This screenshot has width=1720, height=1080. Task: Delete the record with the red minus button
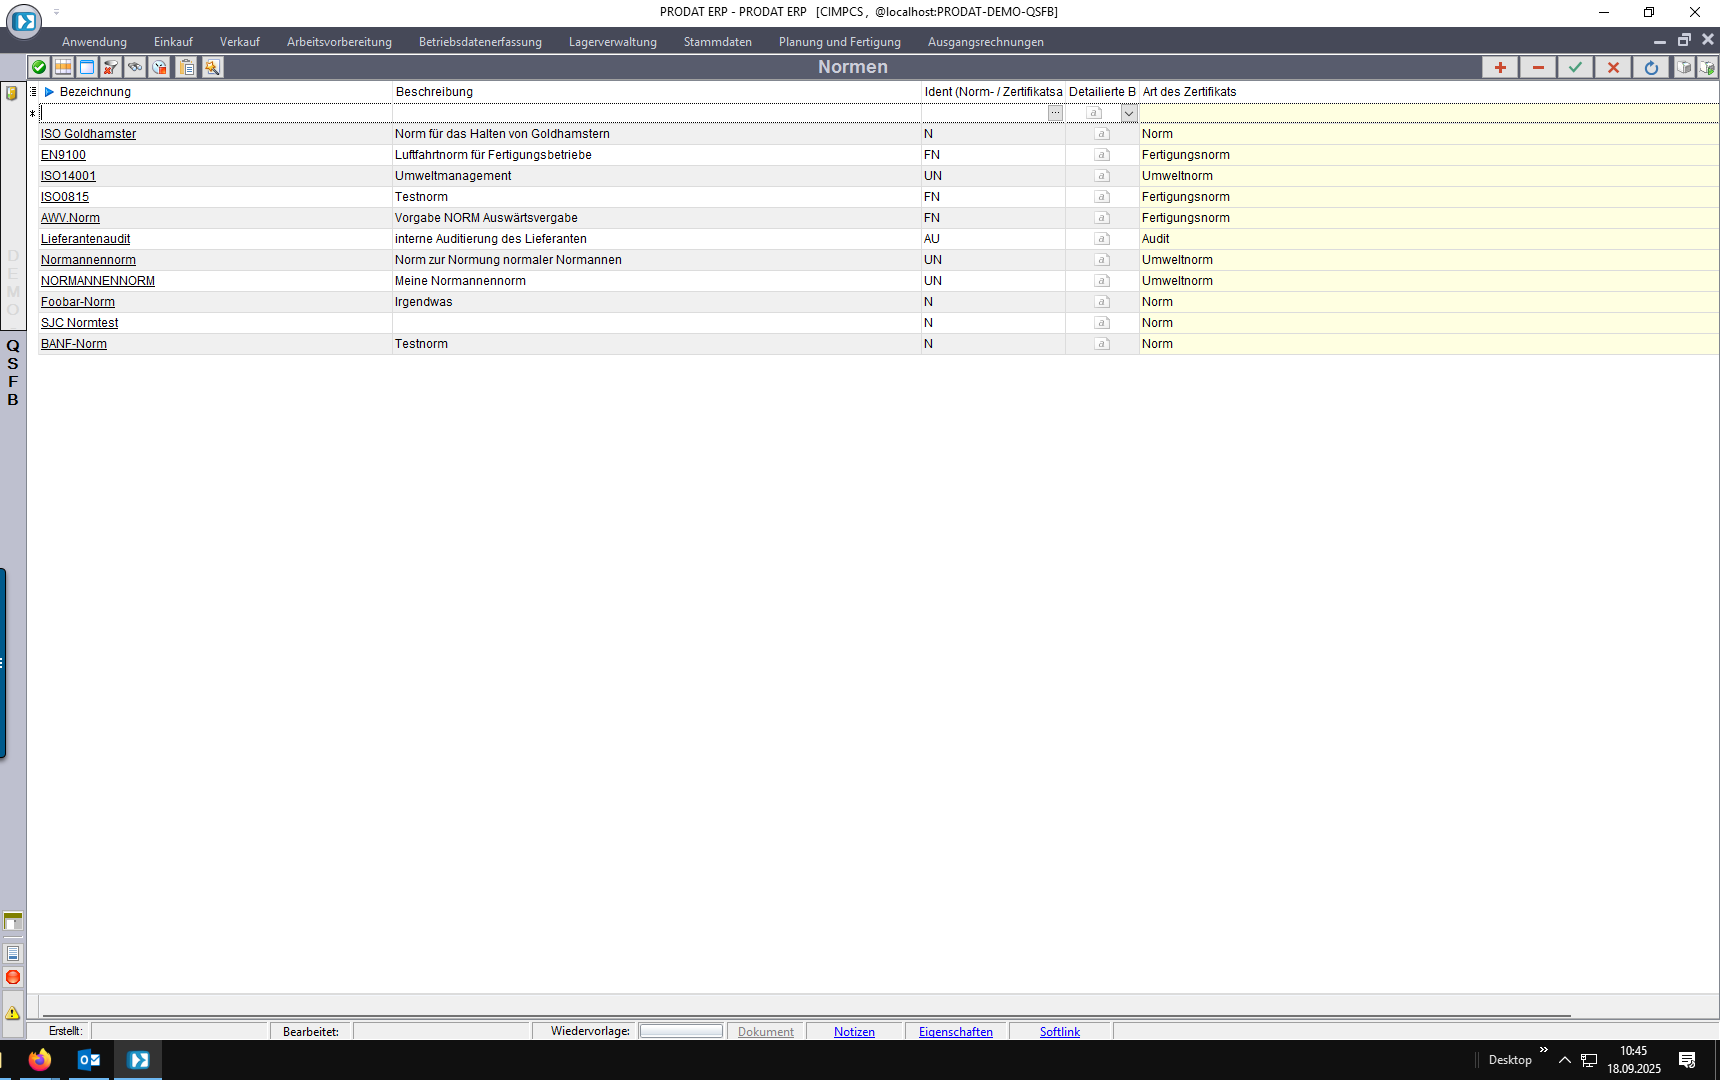1538,67
